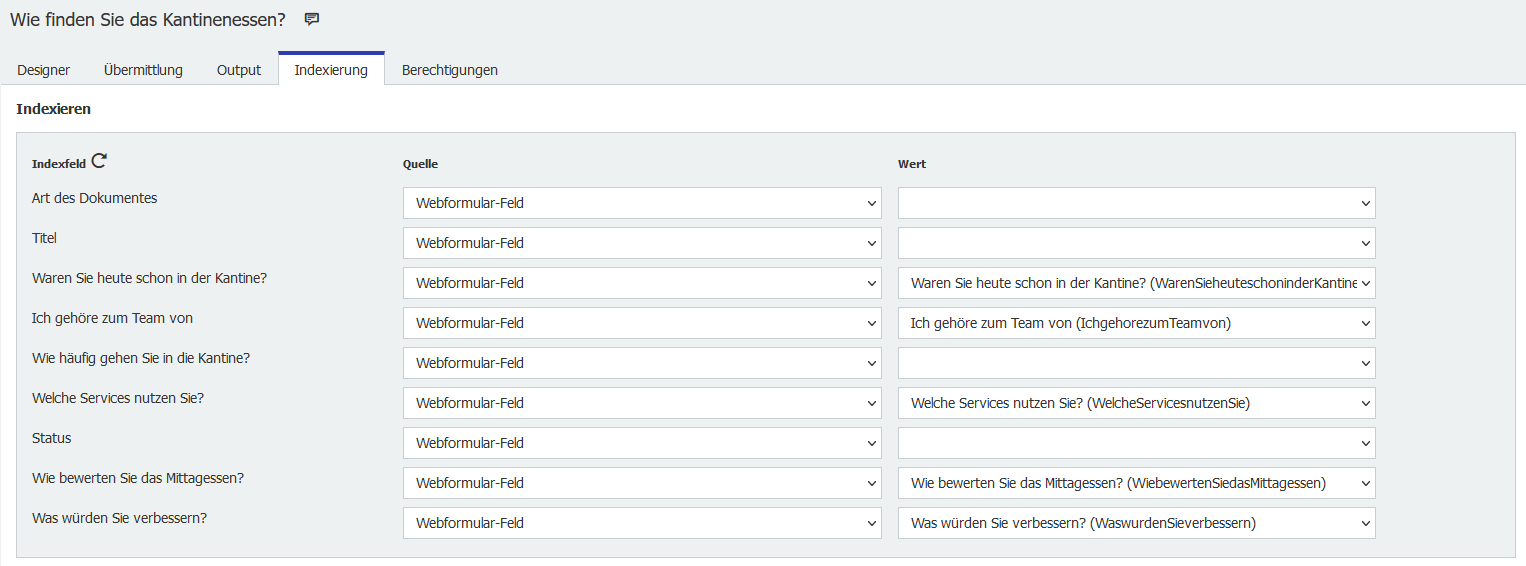Expand Wert dropdown showing WaswurdenSieverbessern
The image size is (1526, 566).
coord(1136,523)
